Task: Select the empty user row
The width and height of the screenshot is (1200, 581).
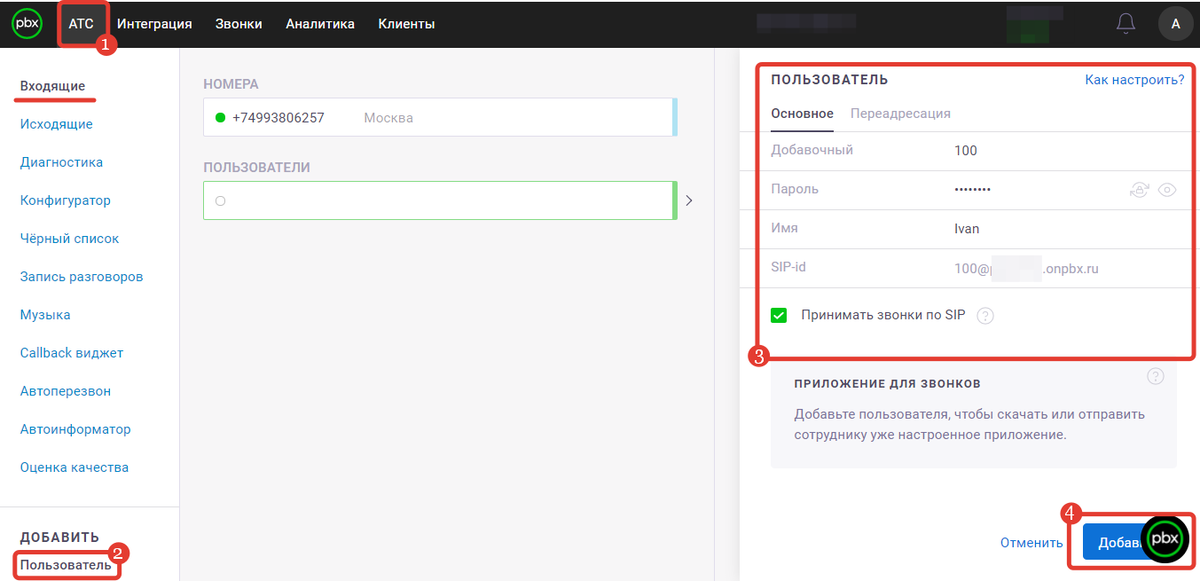Action: pyautogui.click(x=439, y=200)
